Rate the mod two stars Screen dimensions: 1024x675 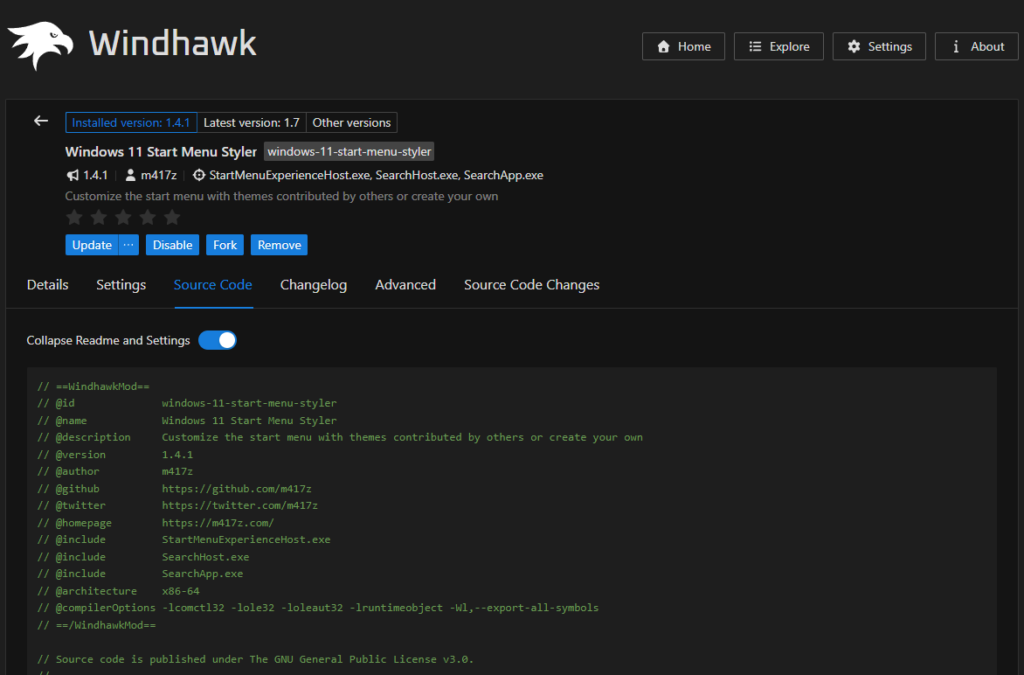(x=99, y=217)
